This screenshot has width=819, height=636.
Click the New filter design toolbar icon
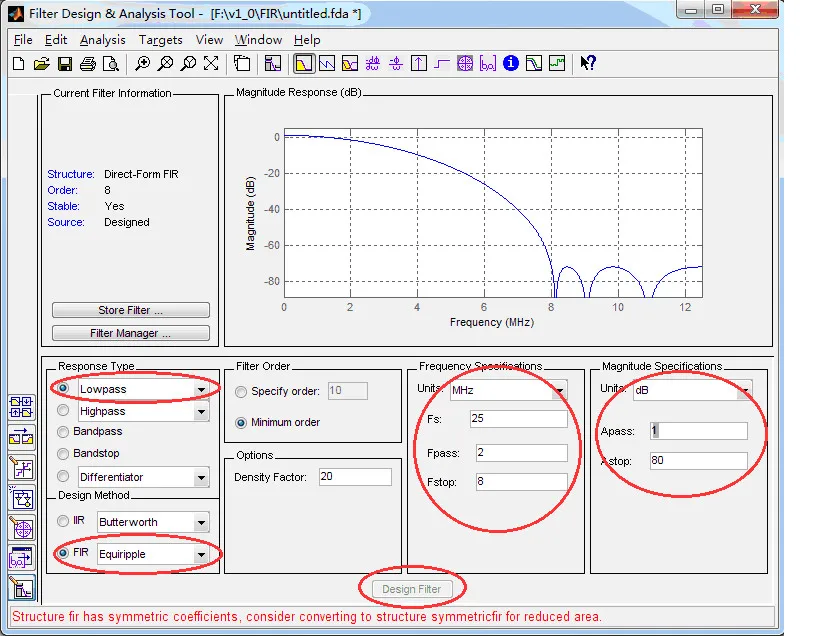[x=19, y=64]
